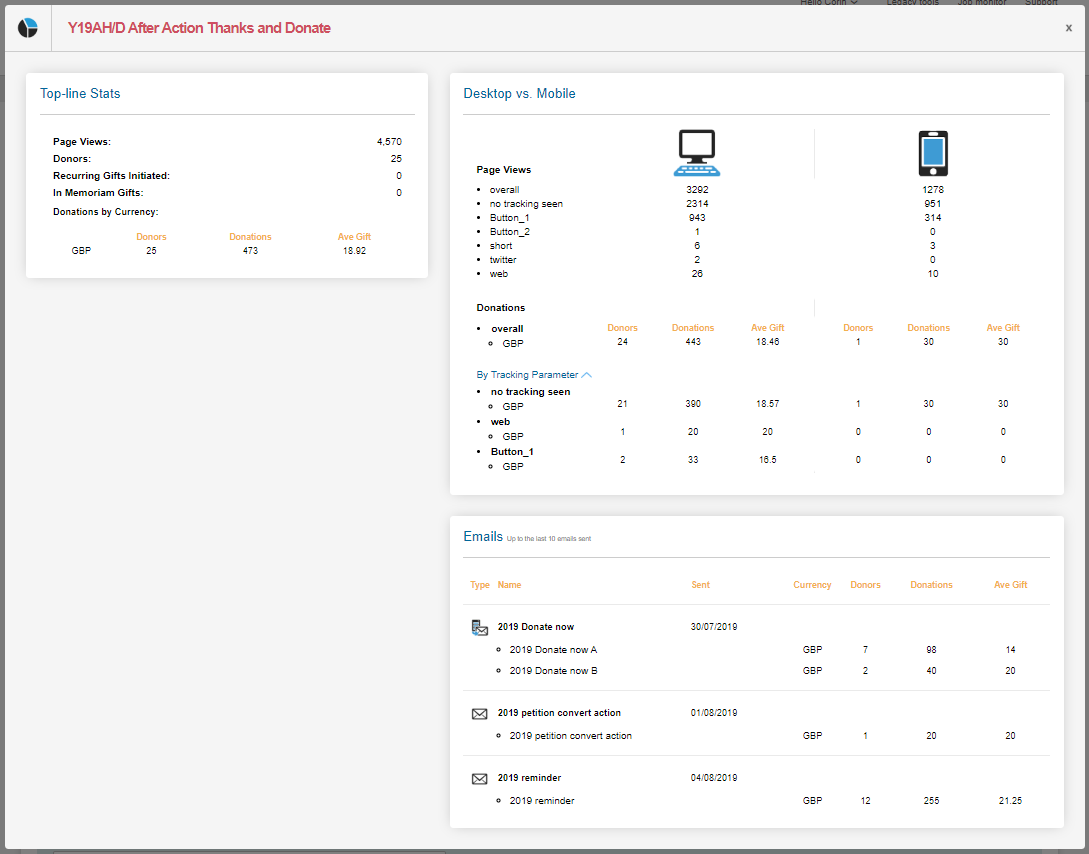1089x854 pixels.
Task: Open the Job monitor page
Action: 982,3
